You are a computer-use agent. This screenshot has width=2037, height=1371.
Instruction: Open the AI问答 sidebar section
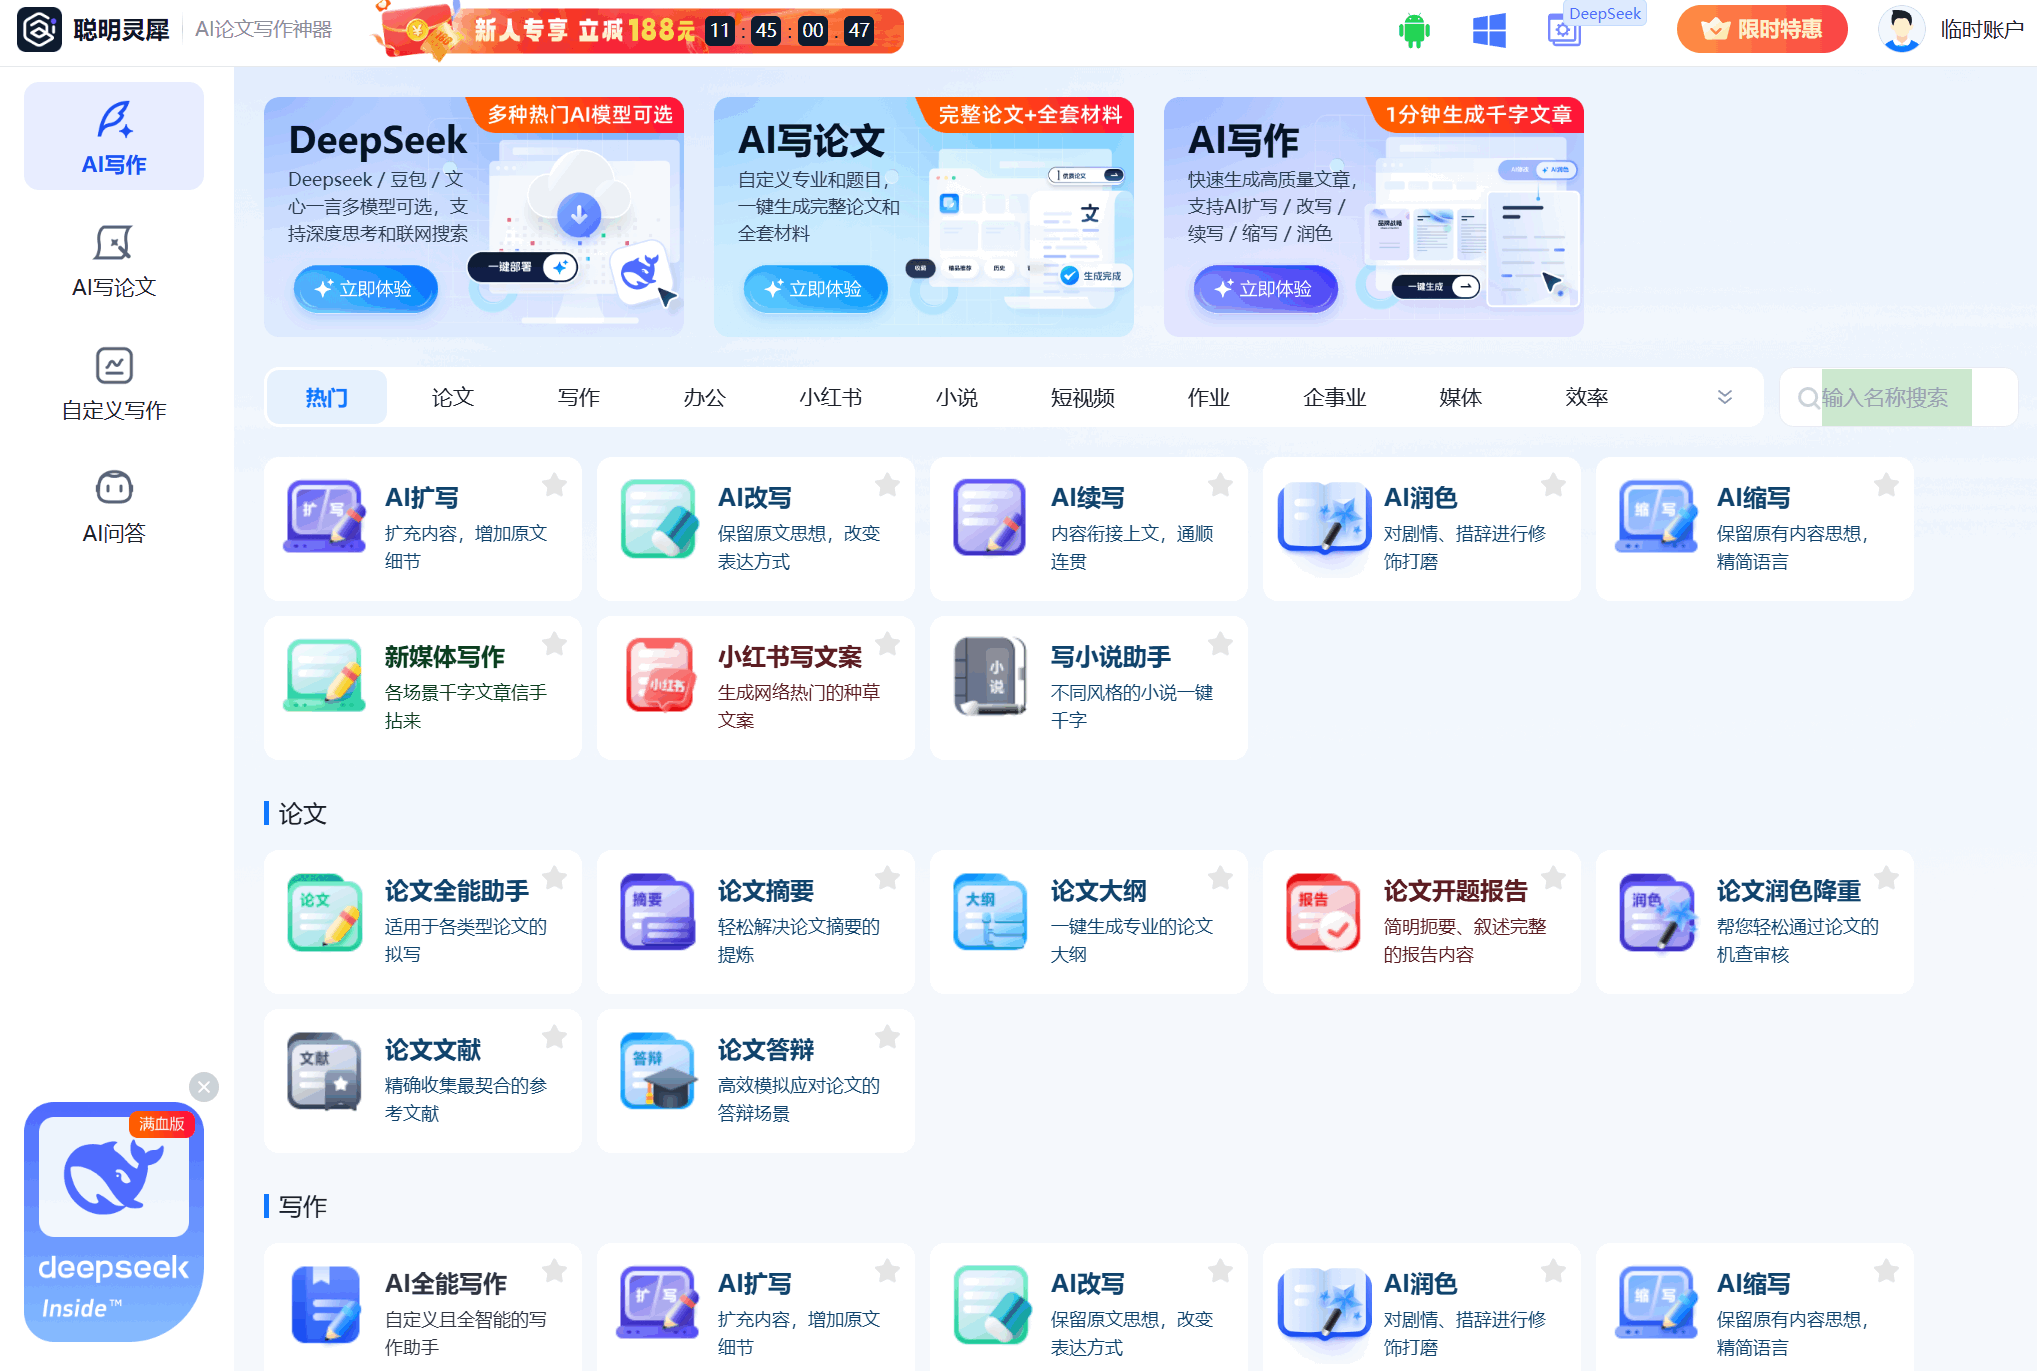click(114, 506)
